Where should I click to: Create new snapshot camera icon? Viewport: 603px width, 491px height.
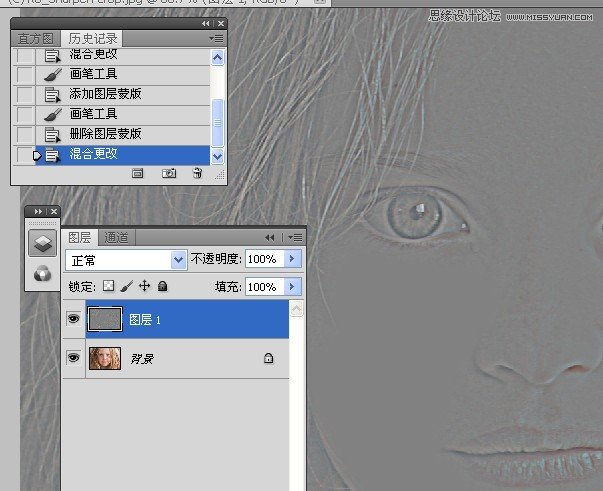(x=169, y=173)
